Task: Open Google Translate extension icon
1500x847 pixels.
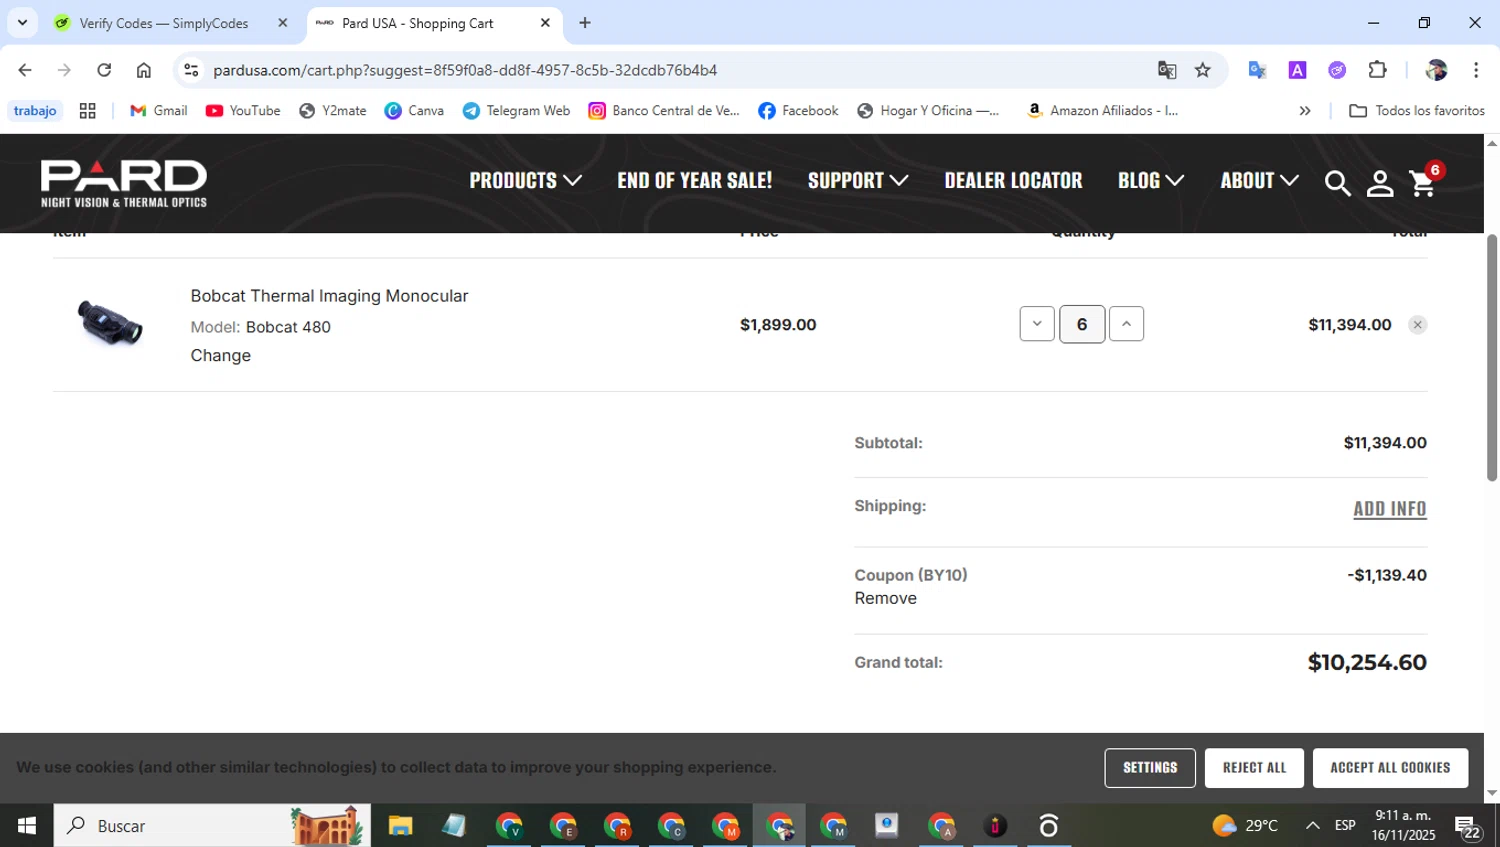Action: (1257, 70)
